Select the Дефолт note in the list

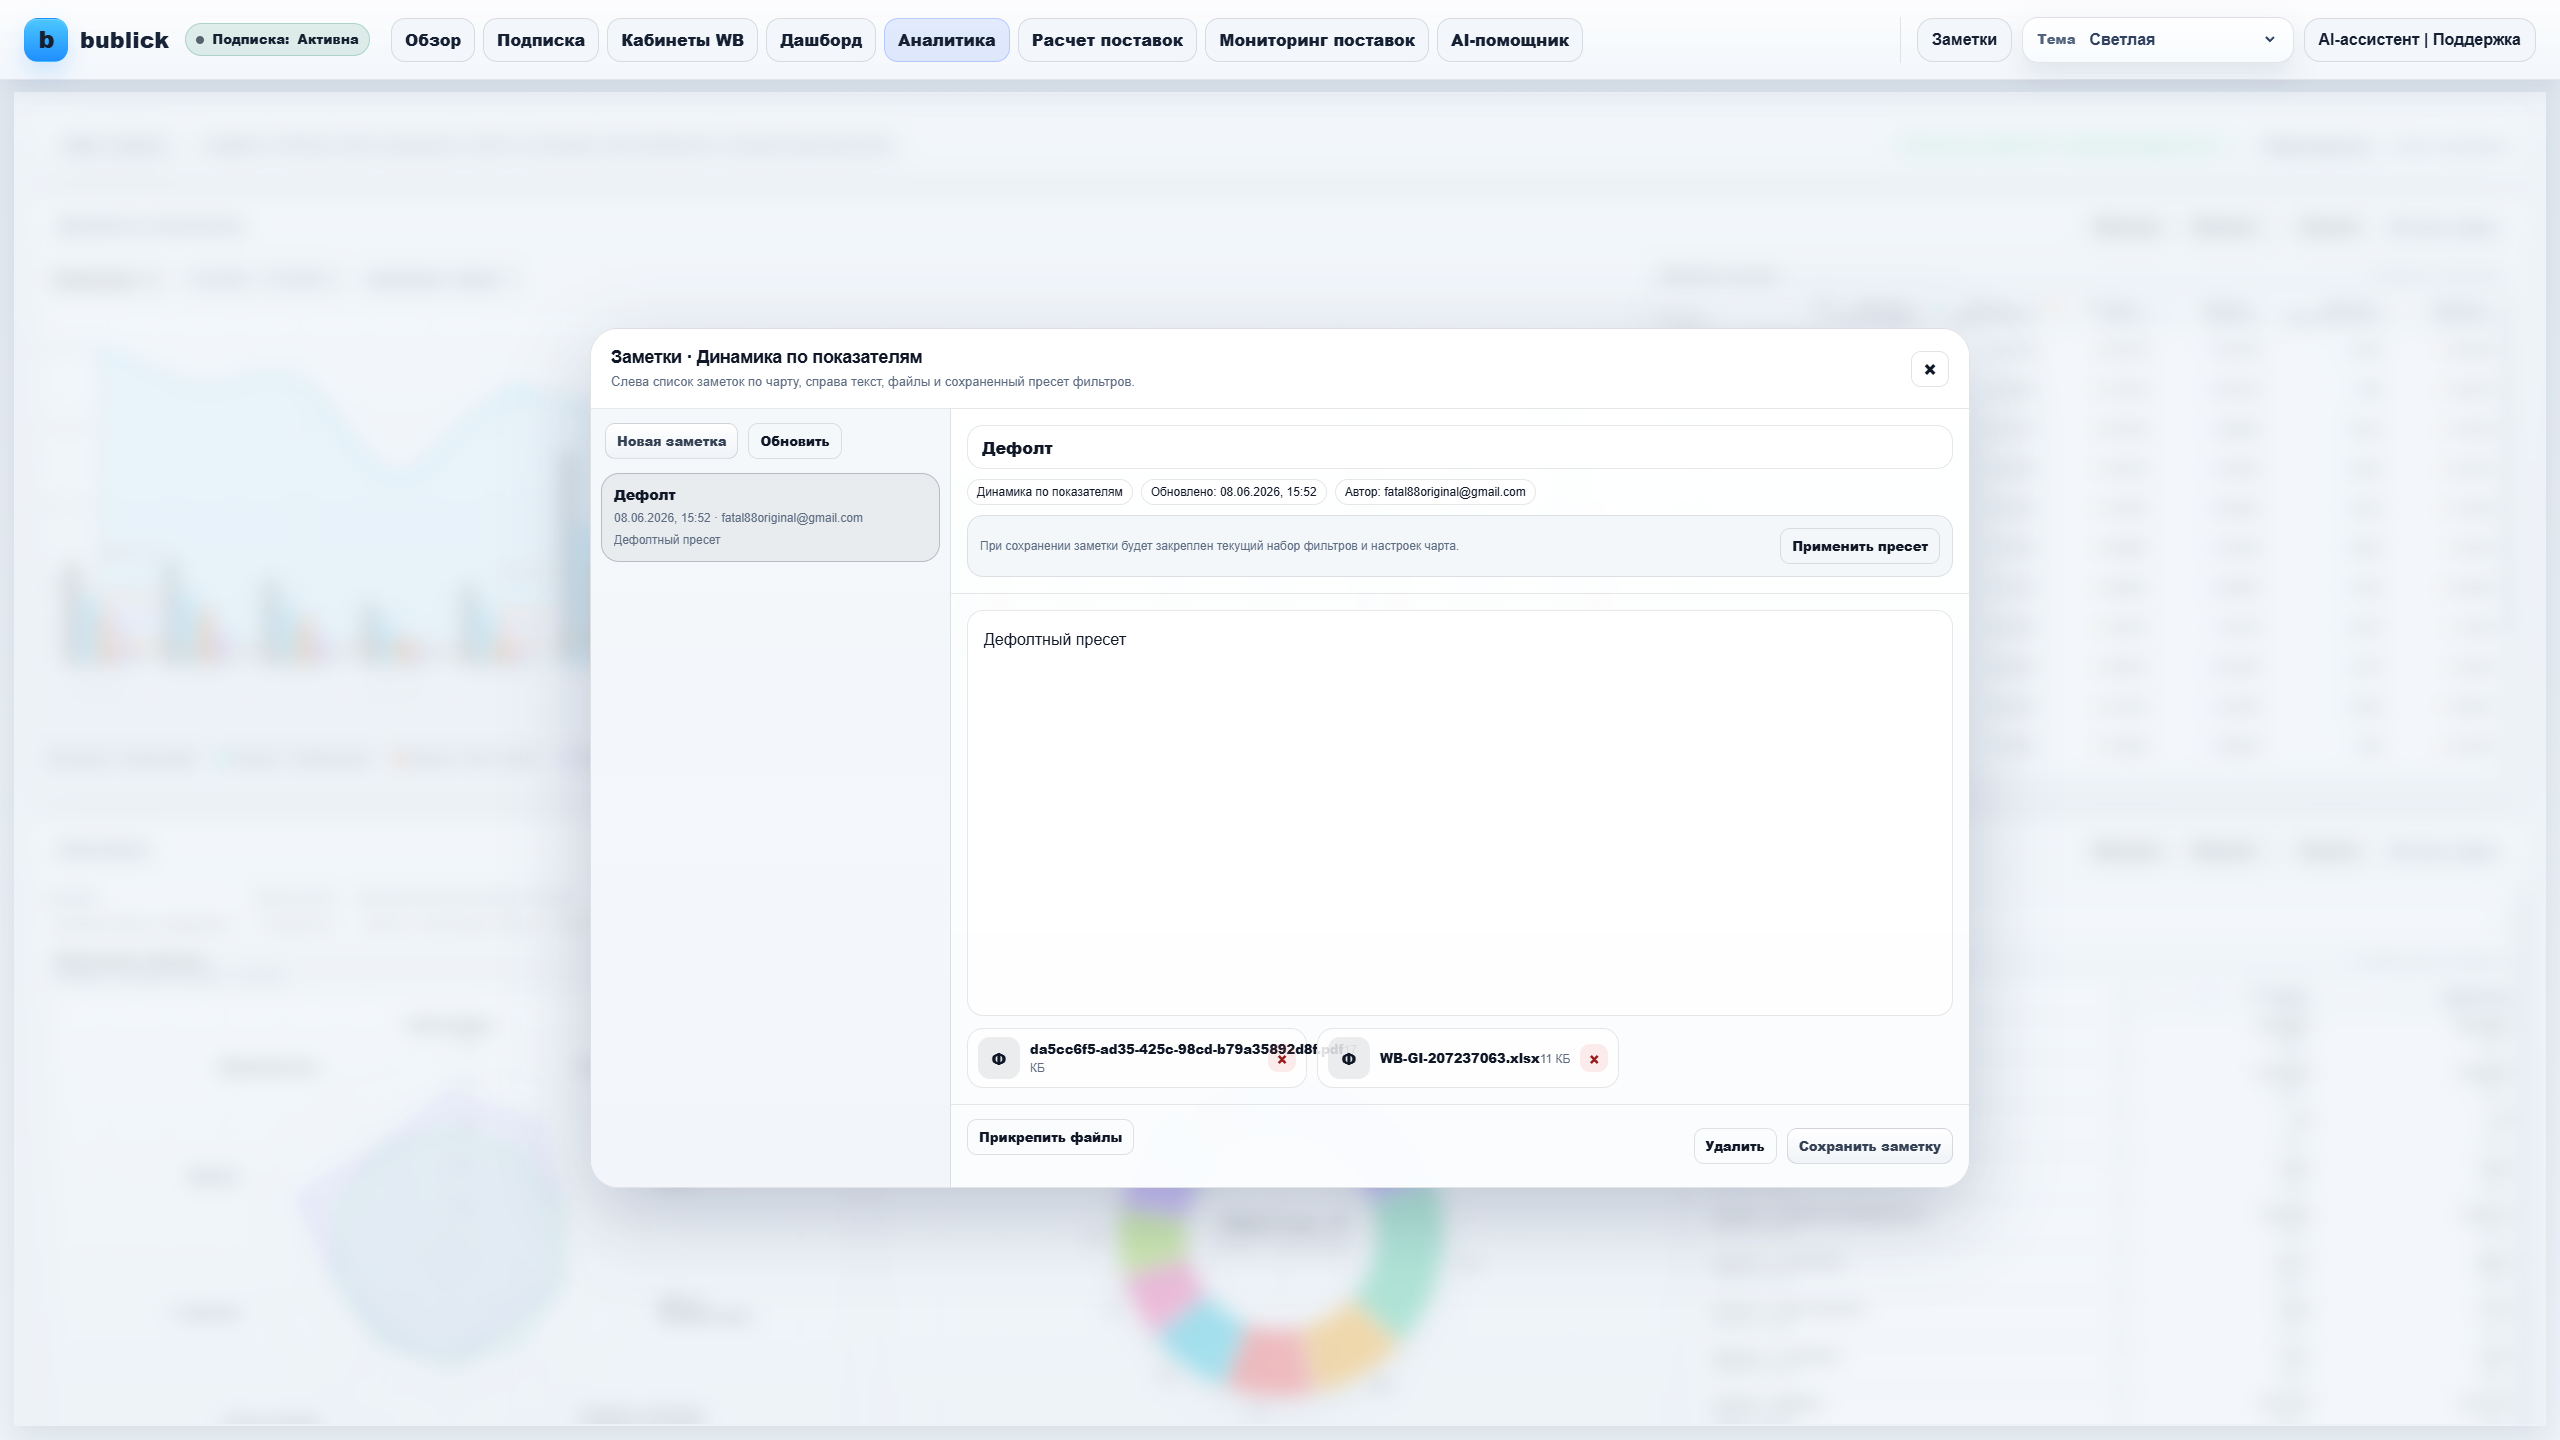click(x=770, y=517)
